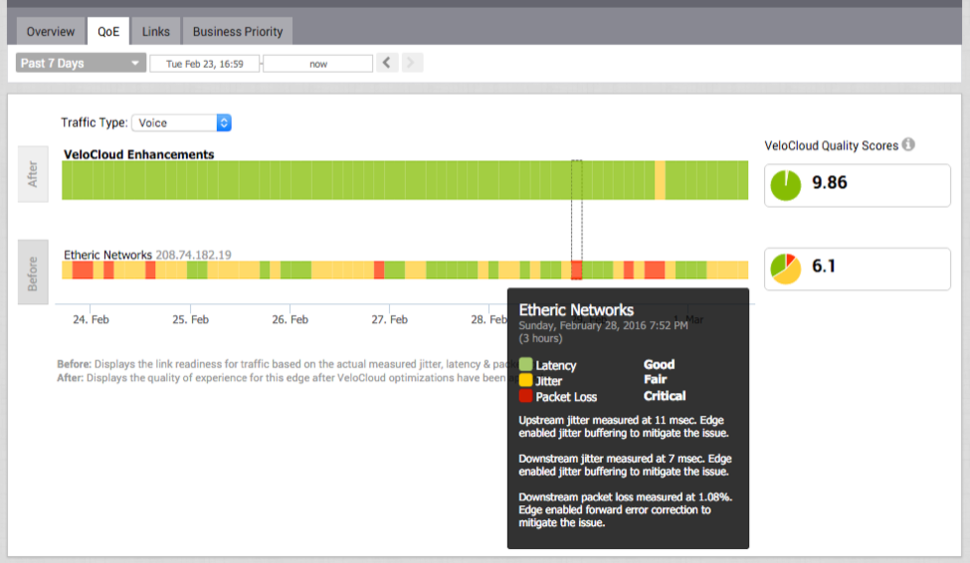Click the 9.86 quality score pie chart

coord(786,185)
